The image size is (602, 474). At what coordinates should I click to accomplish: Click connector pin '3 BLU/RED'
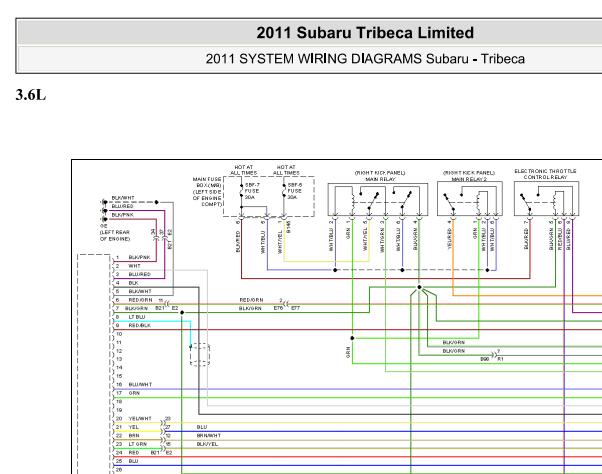click(133, 274)
